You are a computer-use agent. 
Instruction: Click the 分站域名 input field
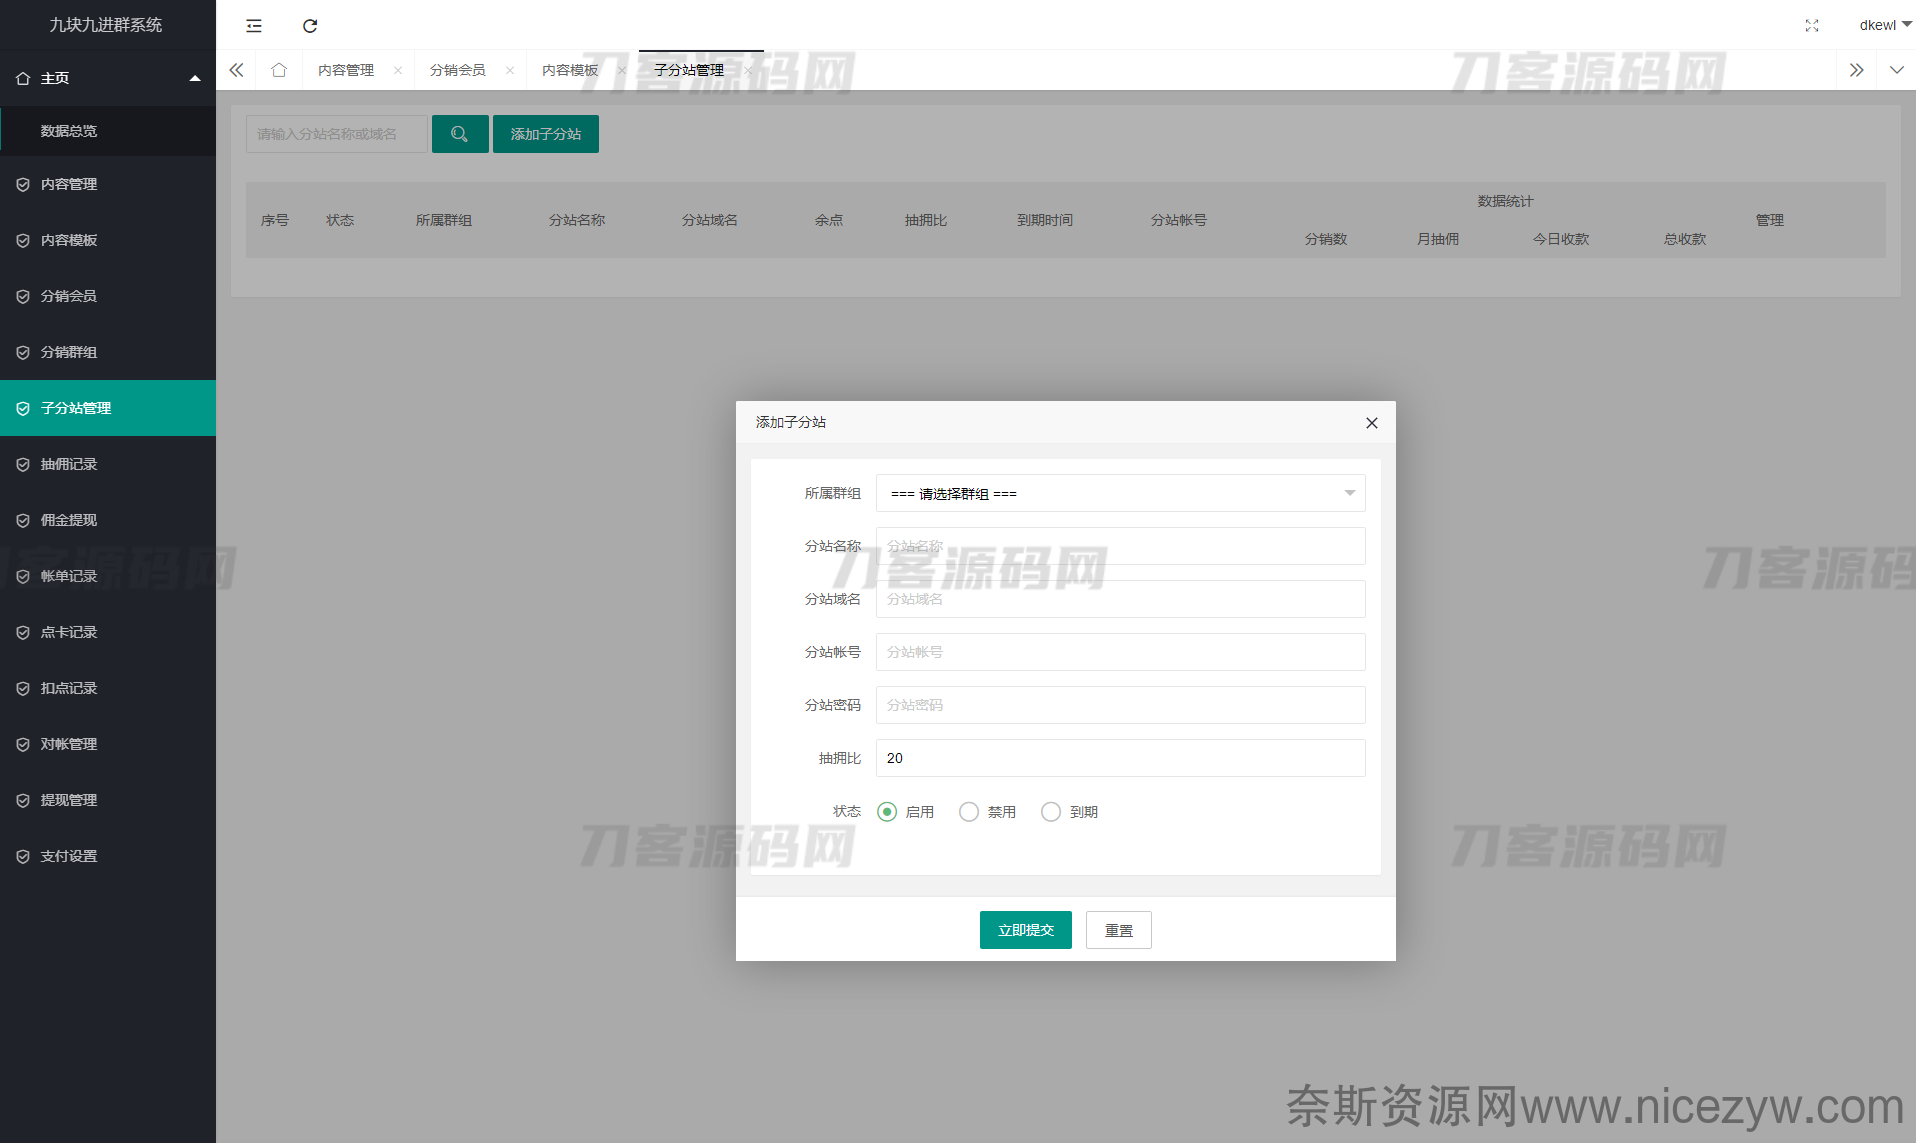click(x=1120, y=599)
